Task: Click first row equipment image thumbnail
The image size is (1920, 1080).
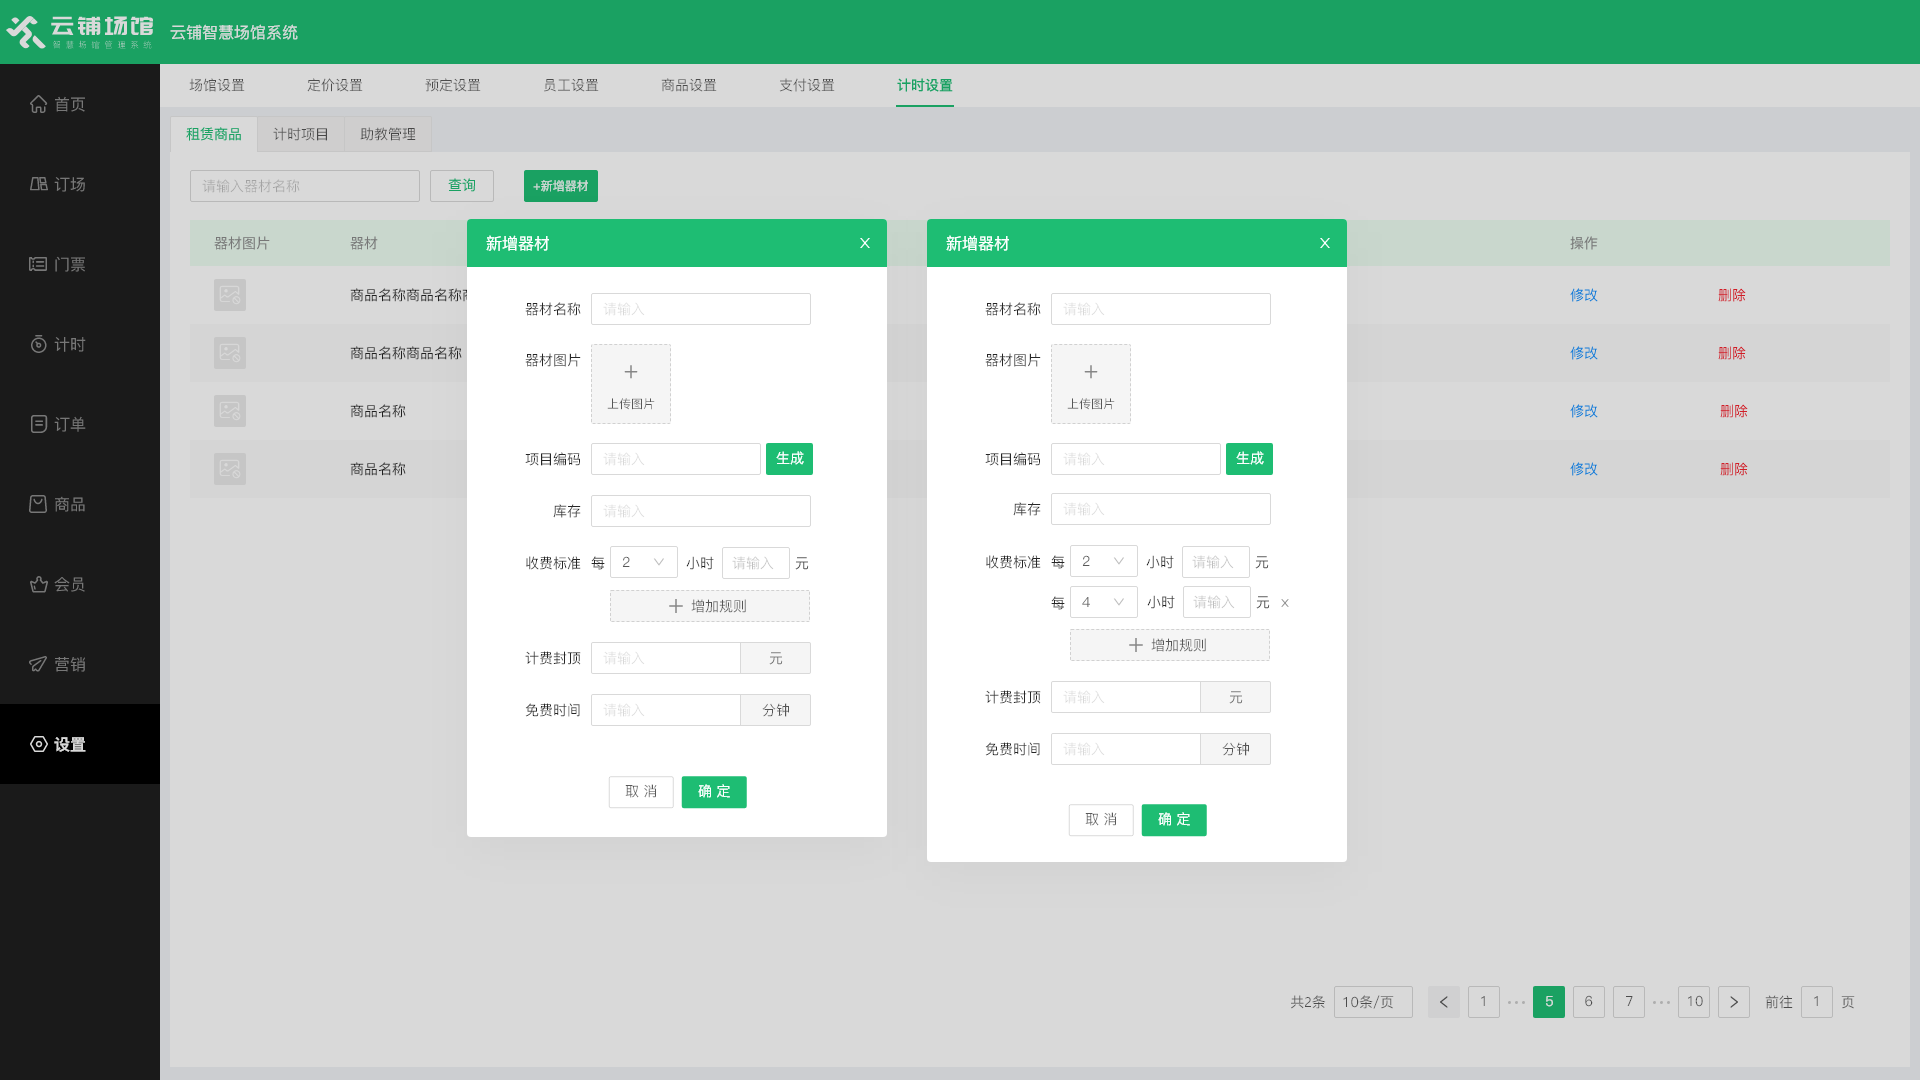Action: 230,295
